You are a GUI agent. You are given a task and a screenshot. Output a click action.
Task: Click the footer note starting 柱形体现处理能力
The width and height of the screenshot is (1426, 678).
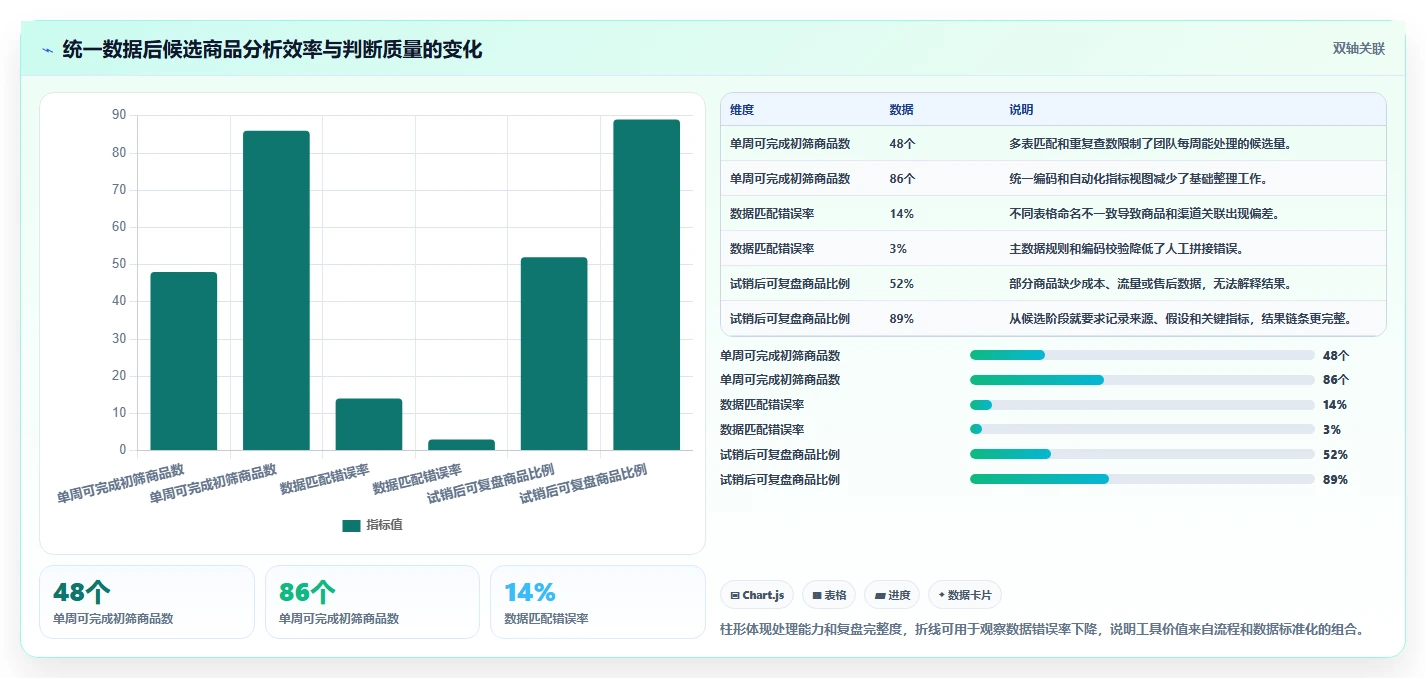click(x=1042, y=629)
